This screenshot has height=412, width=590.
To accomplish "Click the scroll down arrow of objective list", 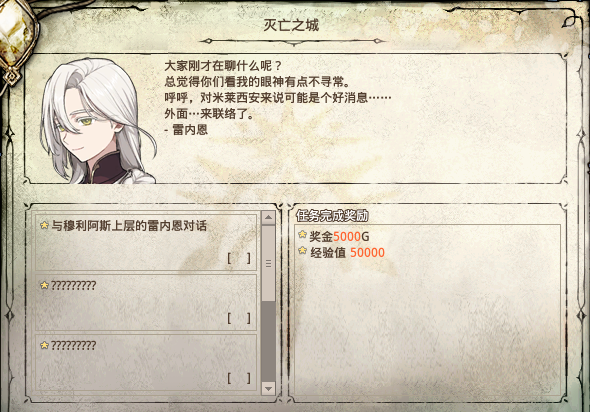I will [x=268, y=388].
